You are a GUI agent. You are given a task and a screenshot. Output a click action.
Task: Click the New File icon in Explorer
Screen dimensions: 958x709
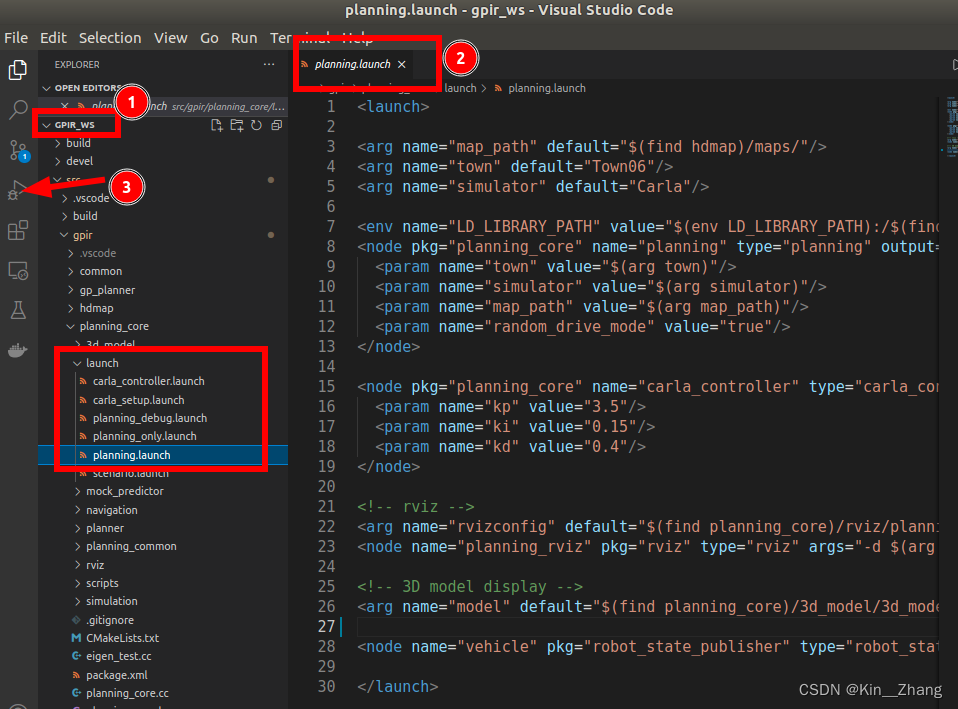(216, 125)
